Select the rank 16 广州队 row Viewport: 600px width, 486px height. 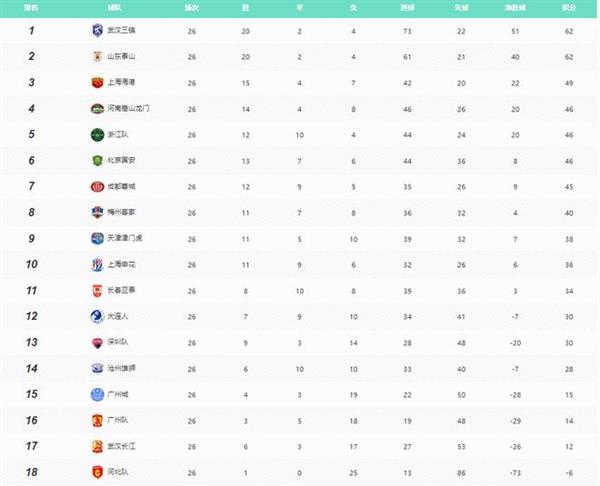[x=298, y=421]
